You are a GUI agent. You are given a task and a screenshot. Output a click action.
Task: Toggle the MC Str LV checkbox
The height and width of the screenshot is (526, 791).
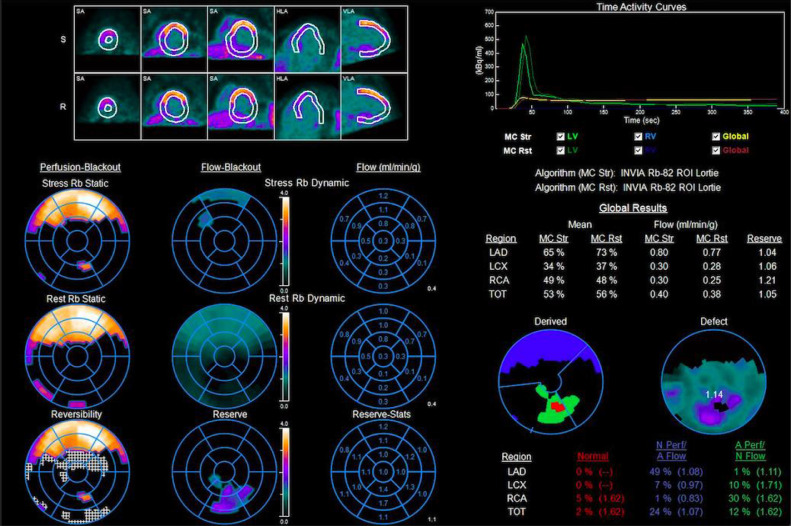[560, 137]
